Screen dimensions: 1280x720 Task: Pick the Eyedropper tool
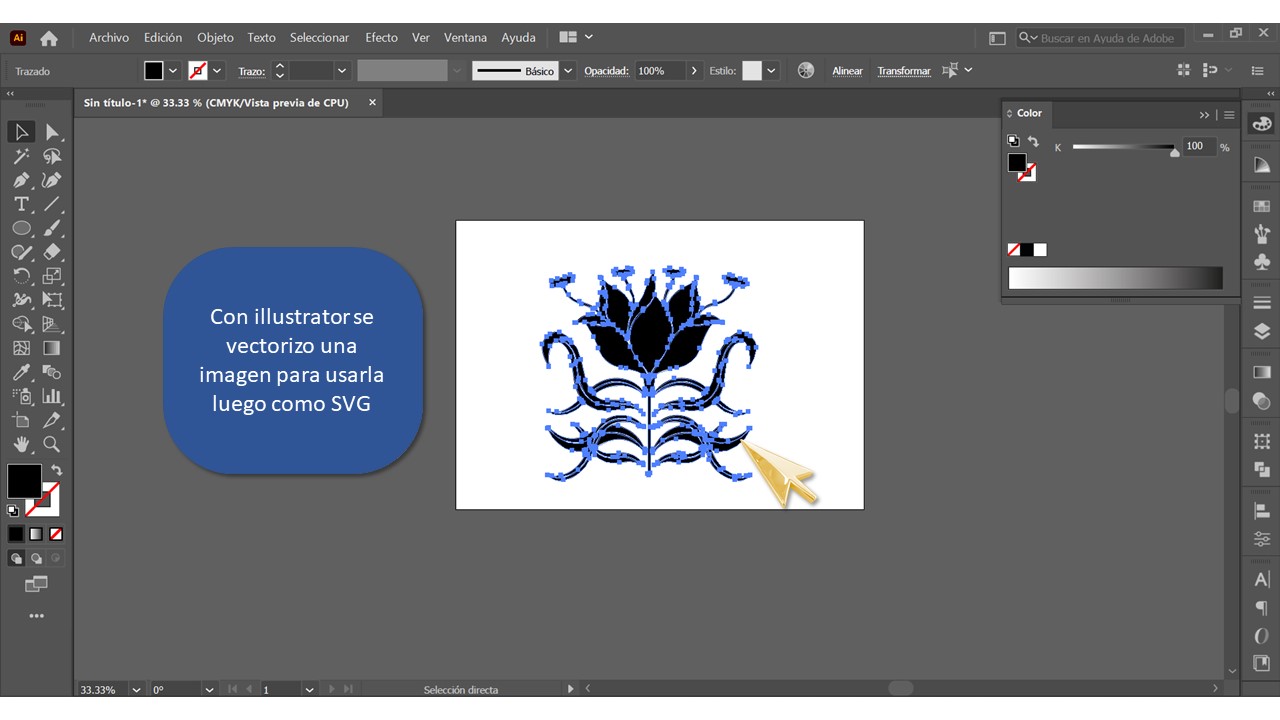coord(21,372)
